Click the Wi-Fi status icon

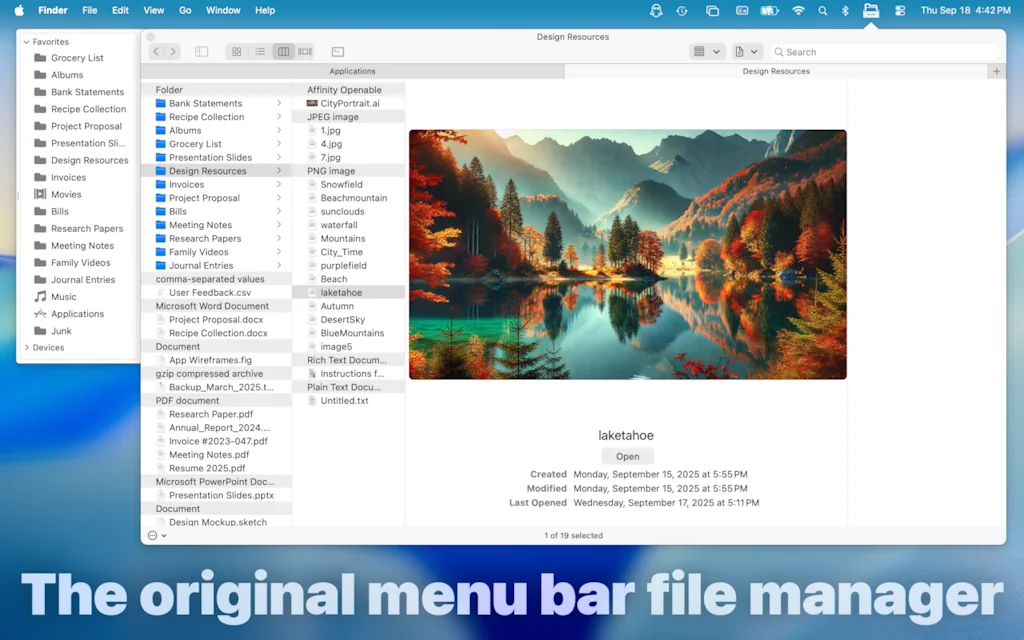pyautogui.click(x=800, y=10)
